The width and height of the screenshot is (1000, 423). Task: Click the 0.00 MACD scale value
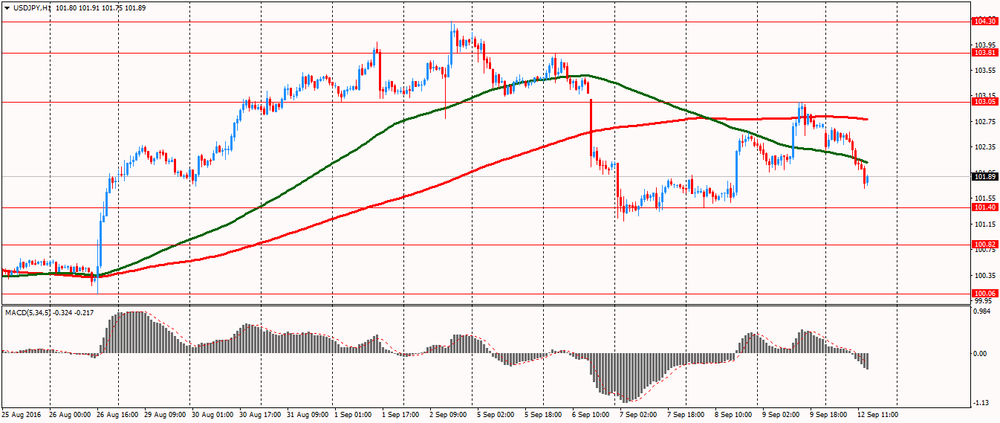click(x=981, y=353)
